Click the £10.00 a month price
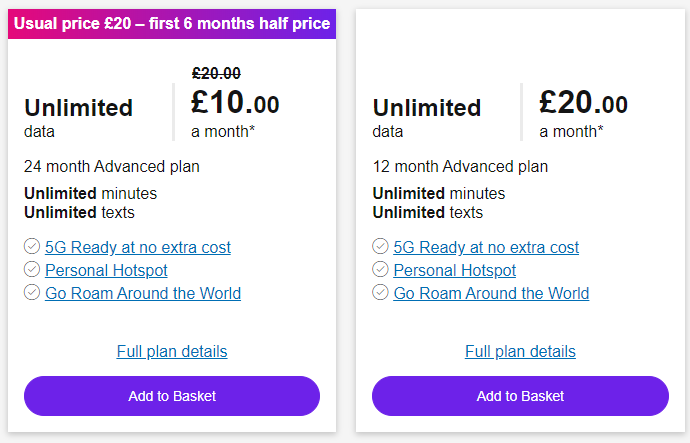 pos(235,112)
